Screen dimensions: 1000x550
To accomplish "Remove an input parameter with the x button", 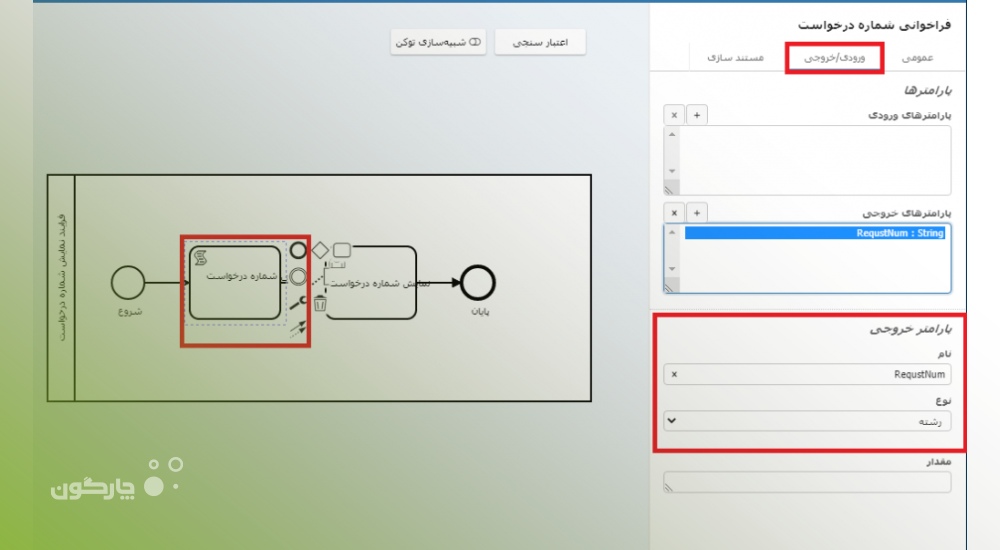I will pos(674,115).
